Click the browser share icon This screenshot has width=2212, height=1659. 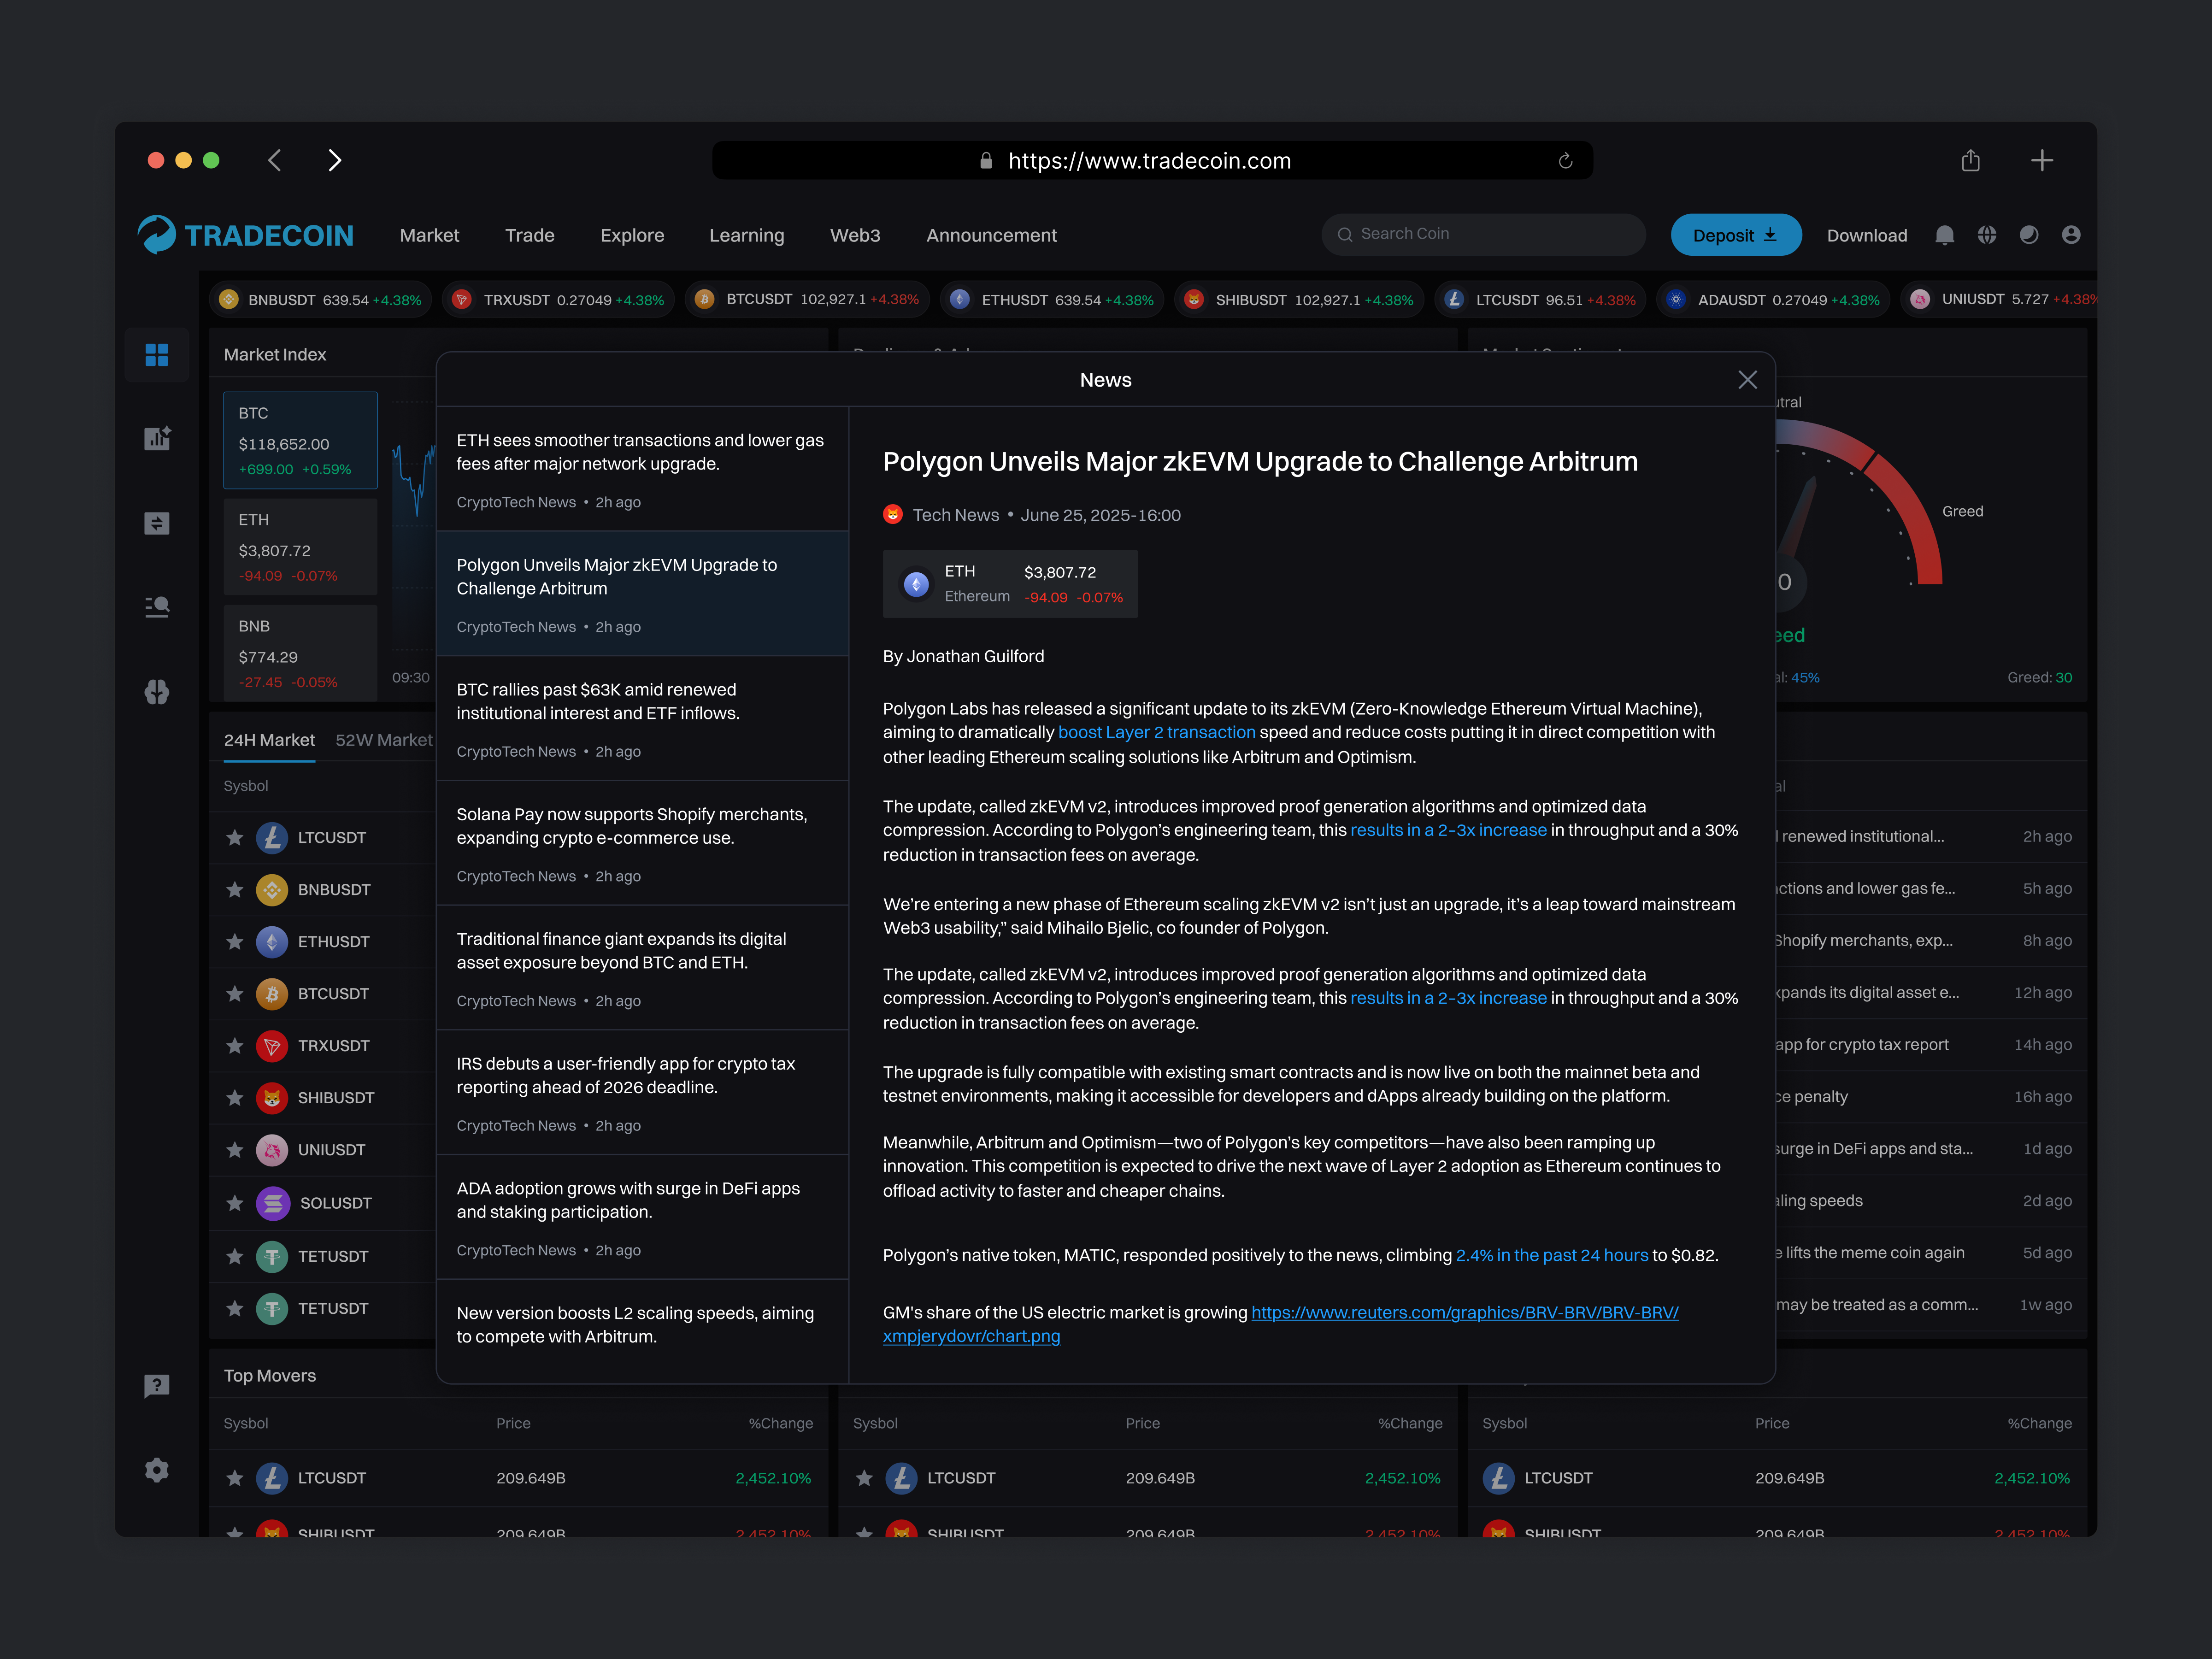coord(1970,160)
